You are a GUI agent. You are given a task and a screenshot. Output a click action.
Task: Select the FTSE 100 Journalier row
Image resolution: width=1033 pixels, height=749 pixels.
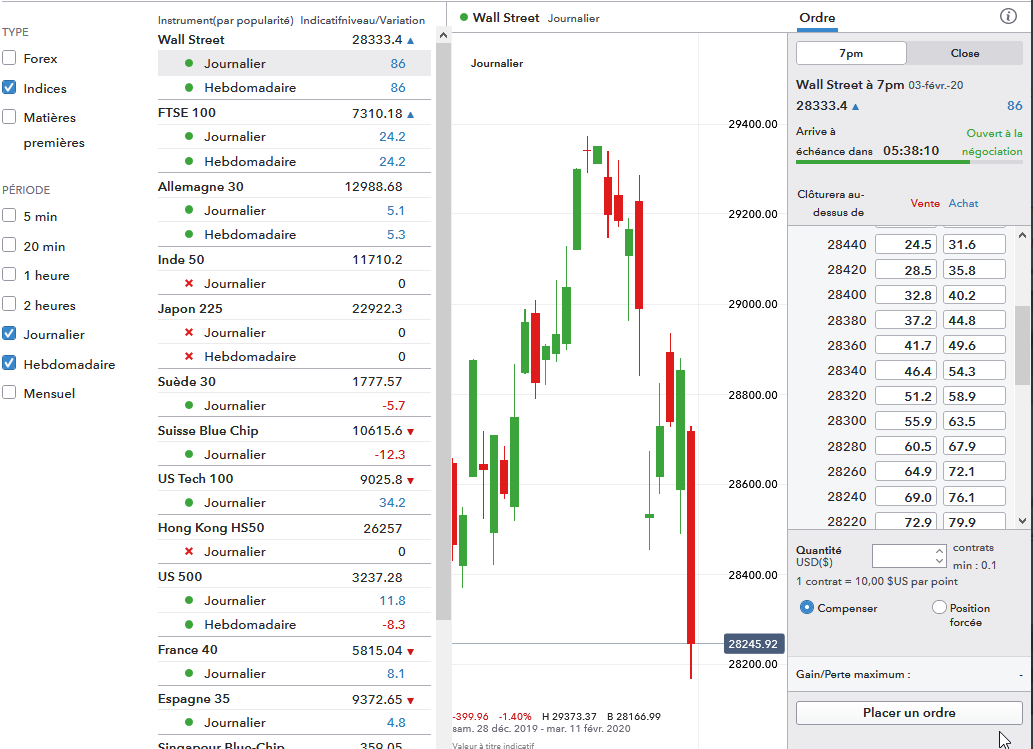[x=294, y=137]
